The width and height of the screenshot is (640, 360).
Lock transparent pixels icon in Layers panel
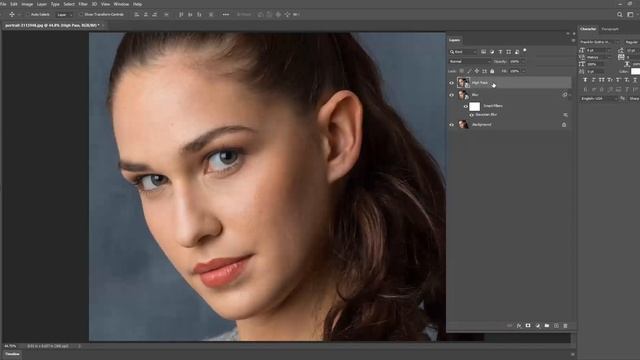tap(462, 71)
